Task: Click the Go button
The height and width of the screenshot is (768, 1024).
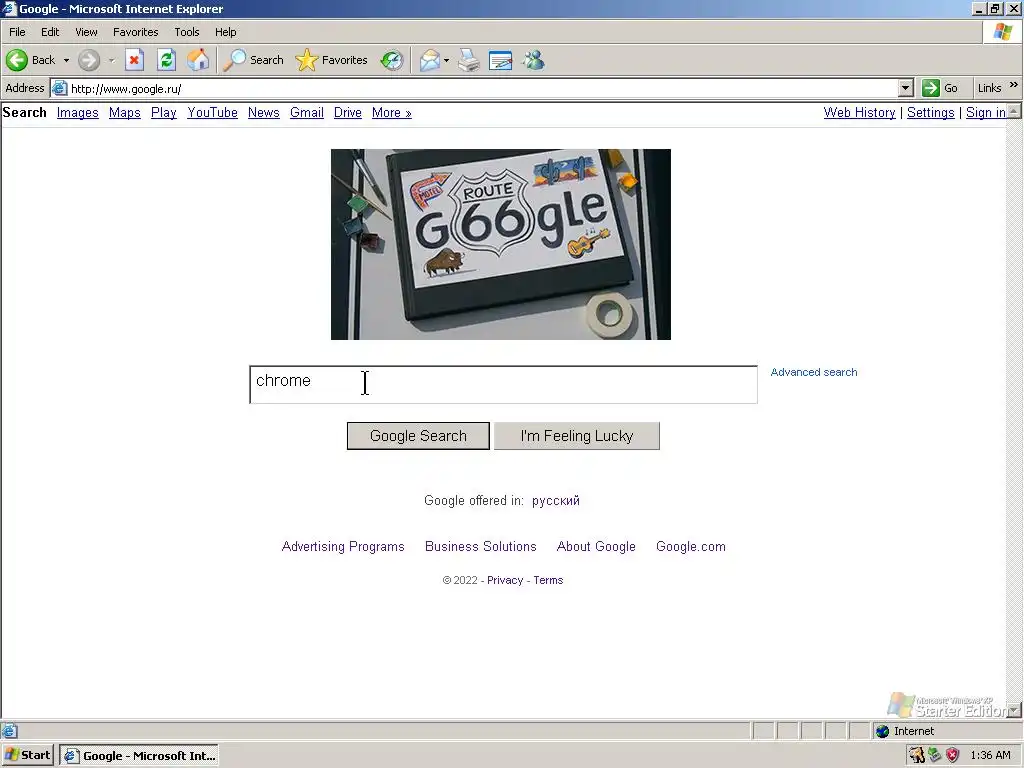Action: click(x=940, y=88)
